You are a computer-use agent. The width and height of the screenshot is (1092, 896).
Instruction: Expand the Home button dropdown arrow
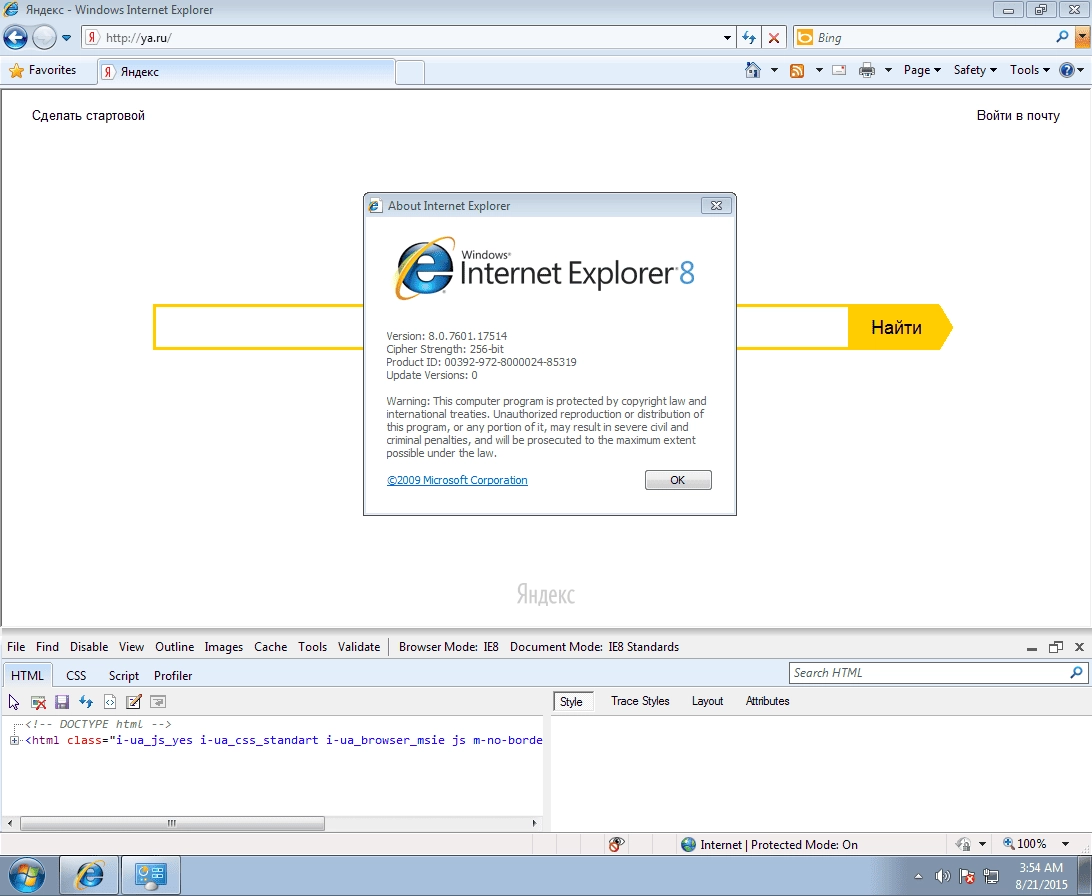pos(774,70)
